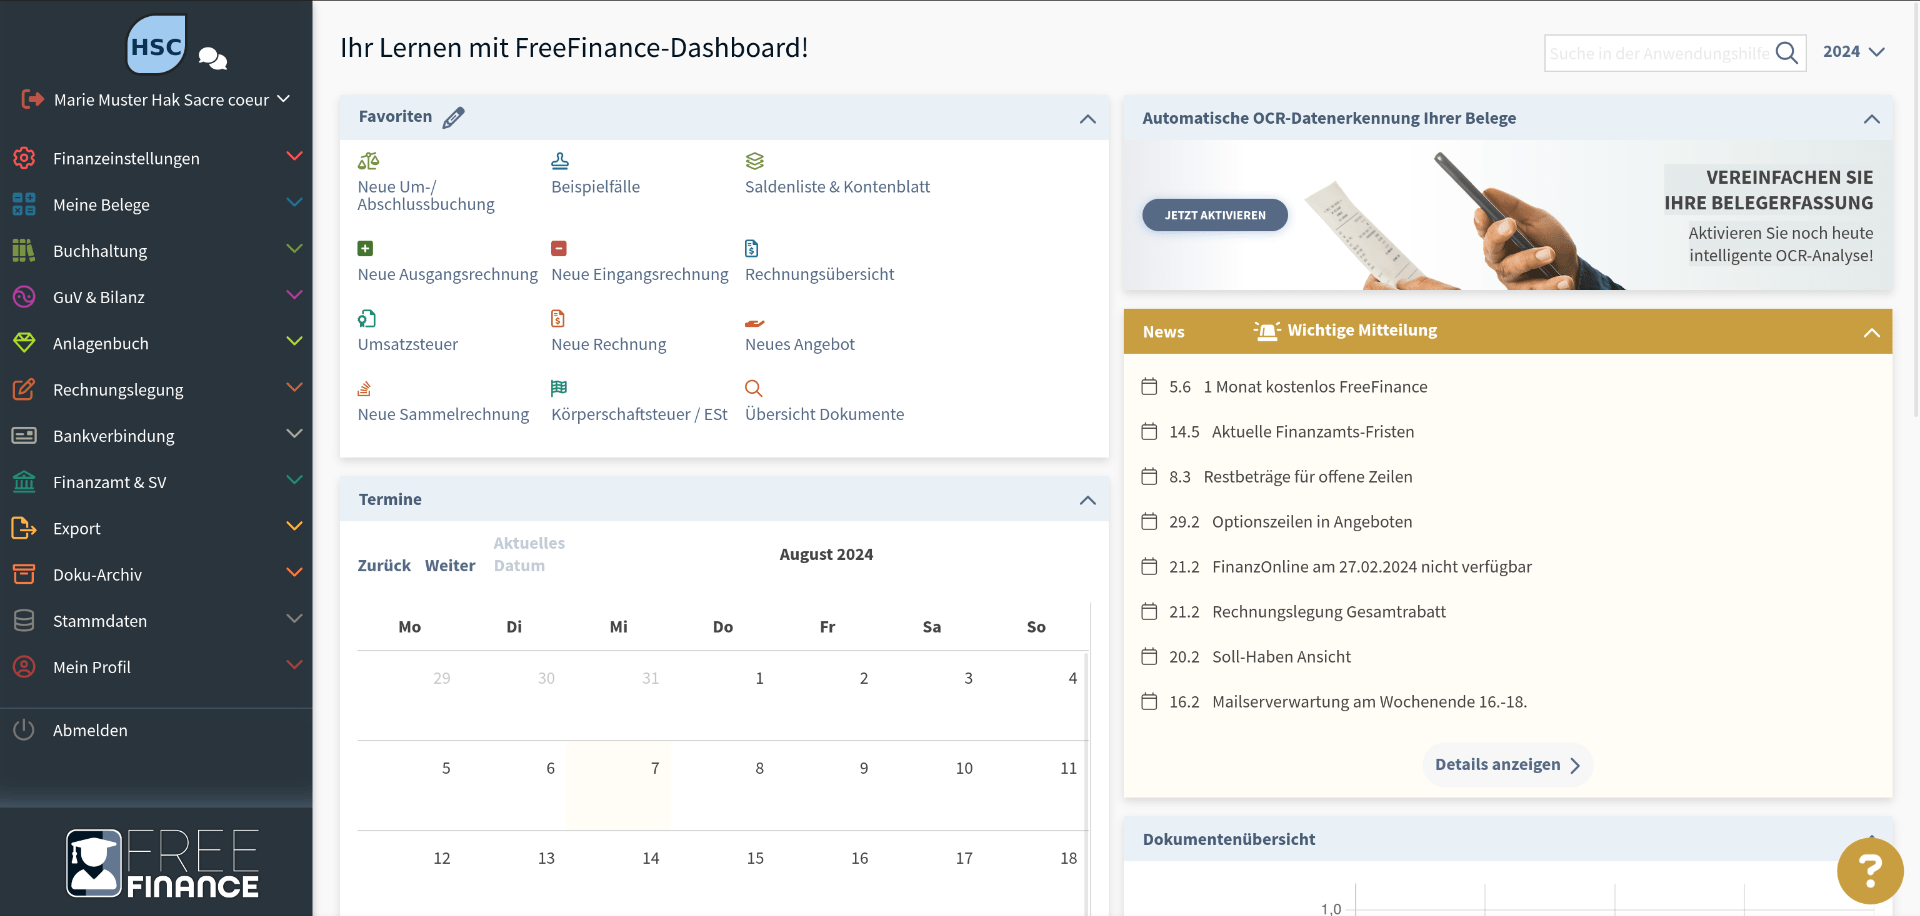Click the stamp icon above Beispielfälle
1920x916 pixels.
click(x=560, y=161)
